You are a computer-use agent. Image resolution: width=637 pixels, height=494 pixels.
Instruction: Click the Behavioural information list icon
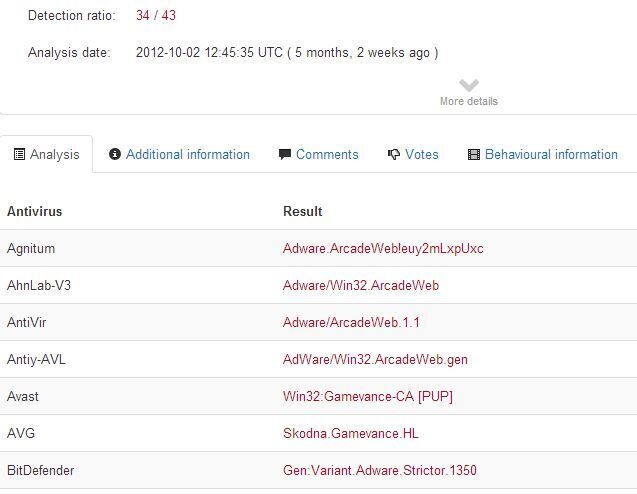tap(474, 155)
